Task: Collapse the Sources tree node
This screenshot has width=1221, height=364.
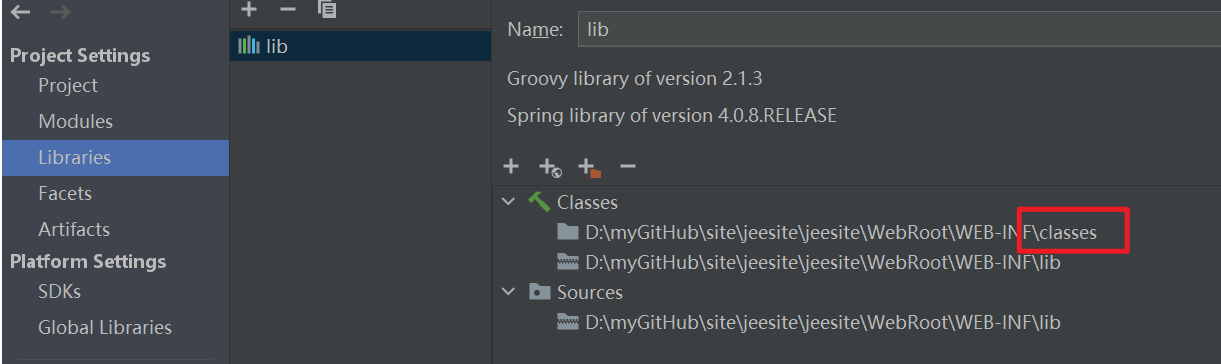Action: [x=509, y=292]
